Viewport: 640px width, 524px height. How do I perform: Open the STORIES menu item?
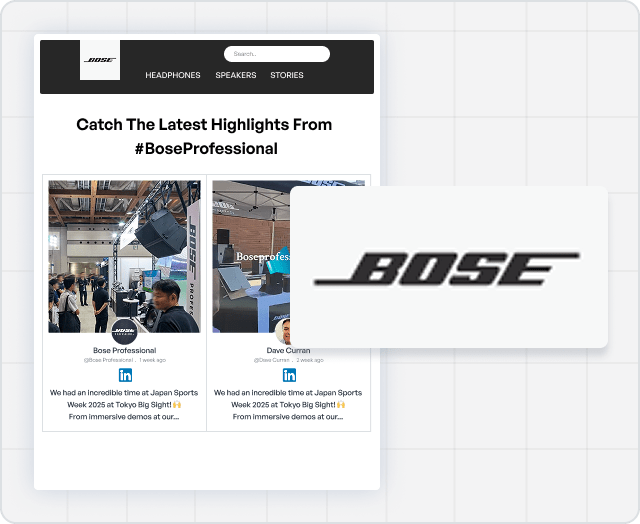(287, 75)
